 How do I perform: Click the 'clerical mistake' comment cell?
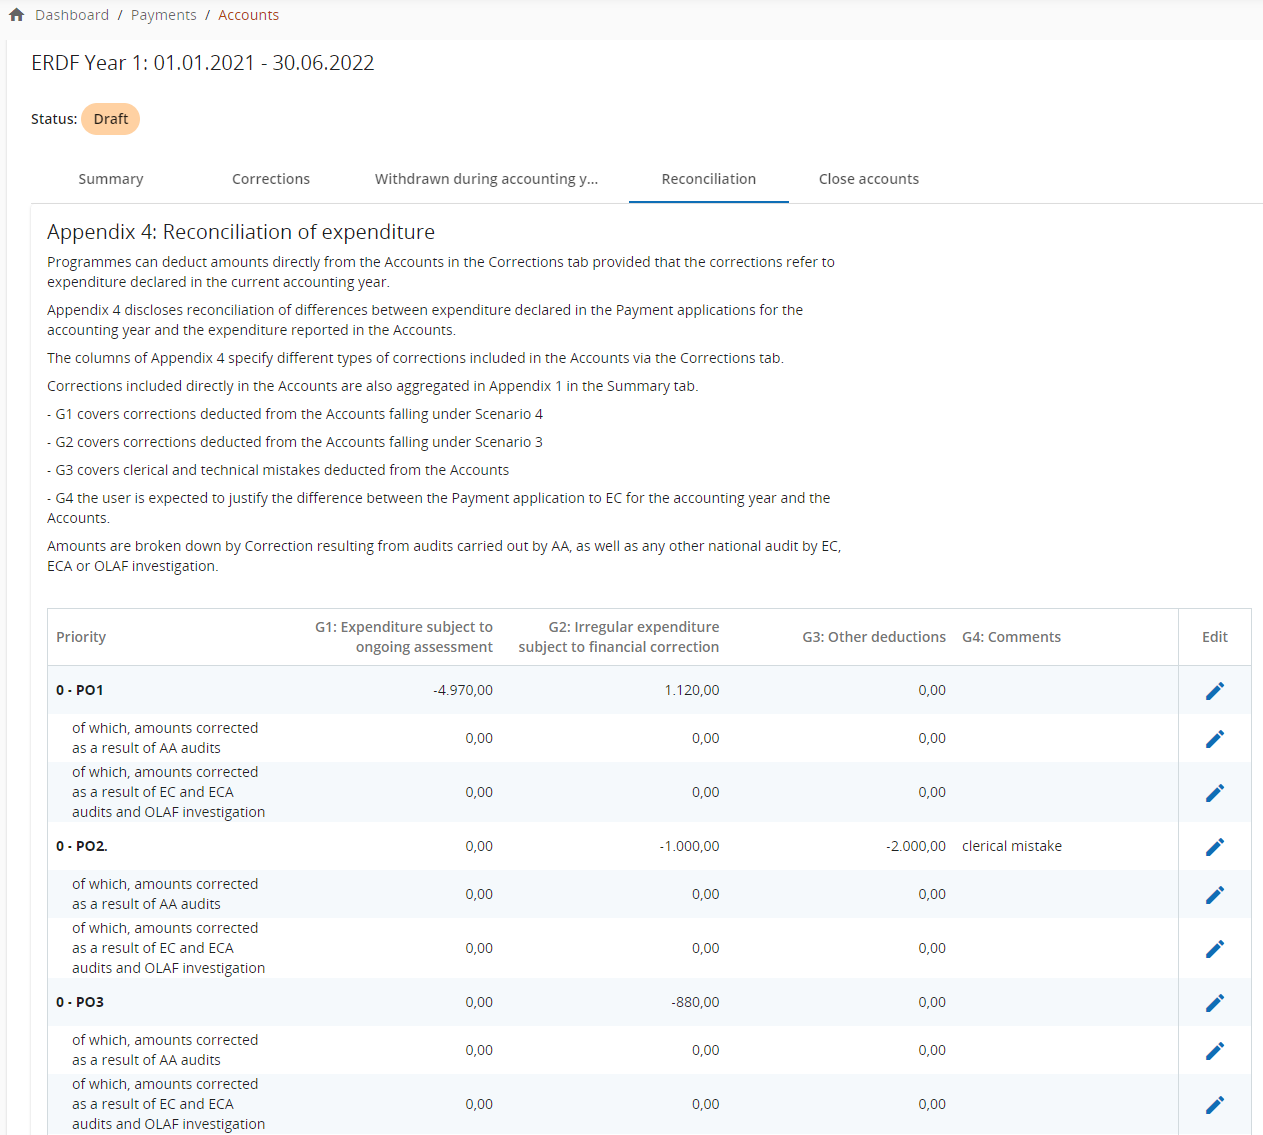pos(1012,846)
